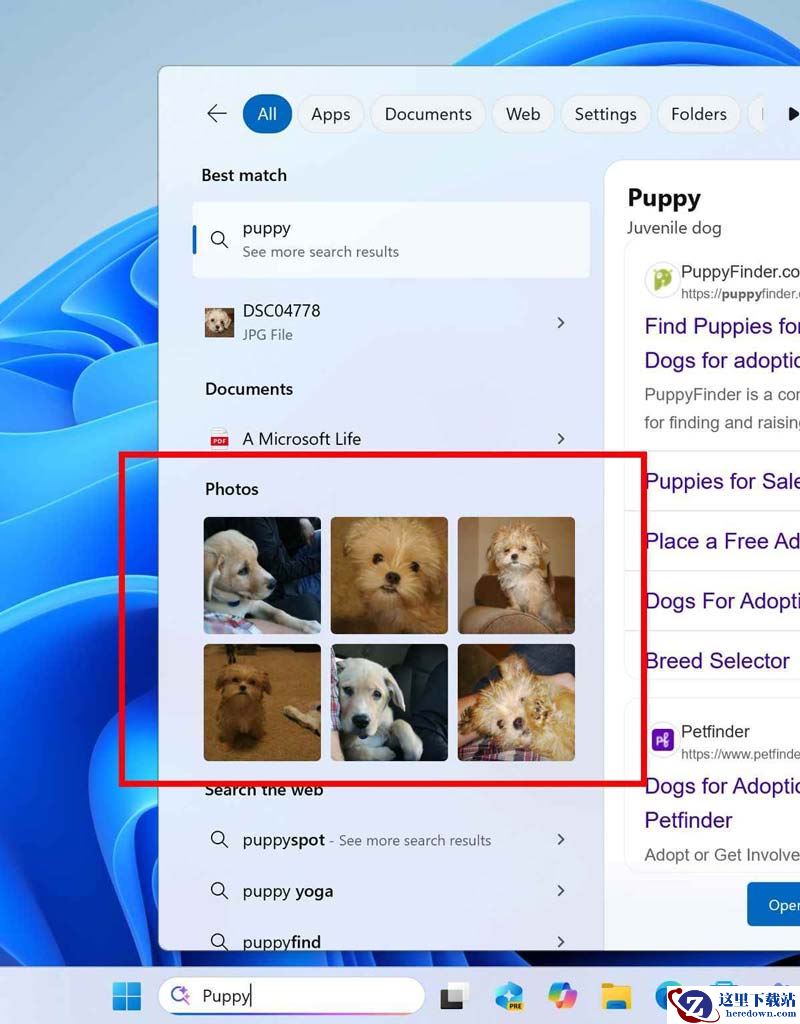Click the PuppyFinder site logo icon

point(662,280)
